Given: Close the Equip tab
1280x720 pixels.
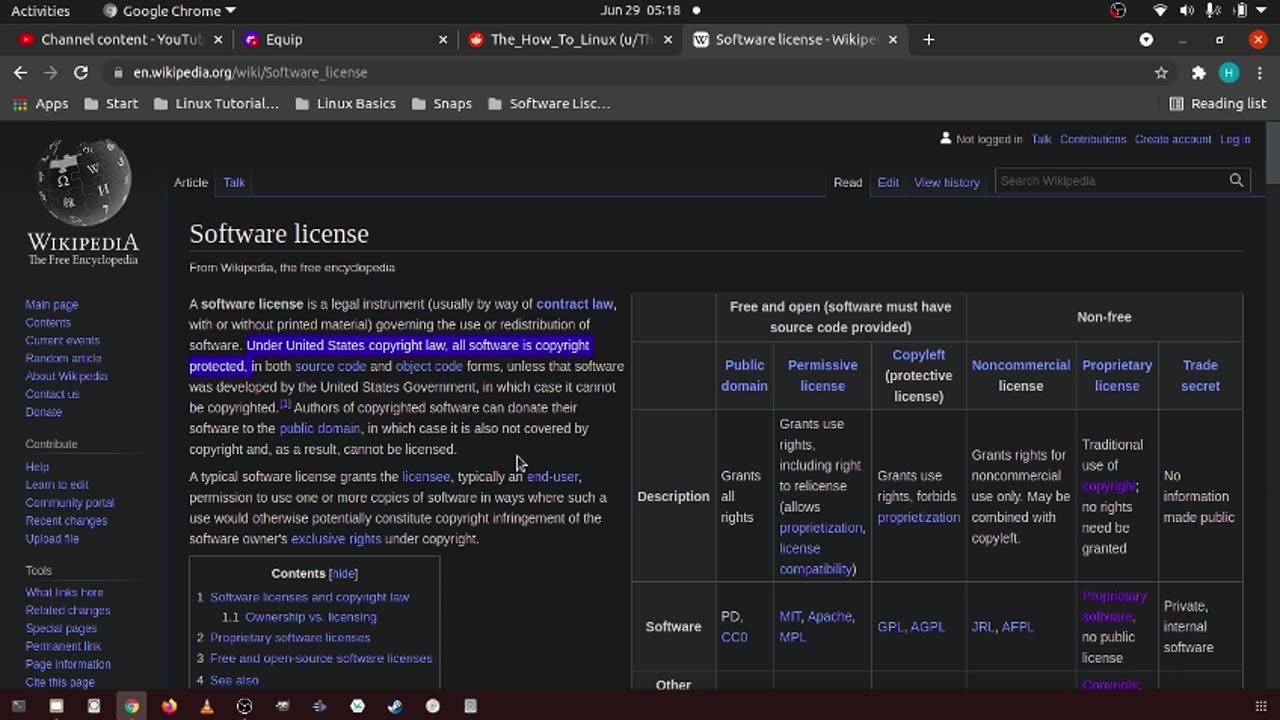Looking at the screenshot, I should [443, 40].
